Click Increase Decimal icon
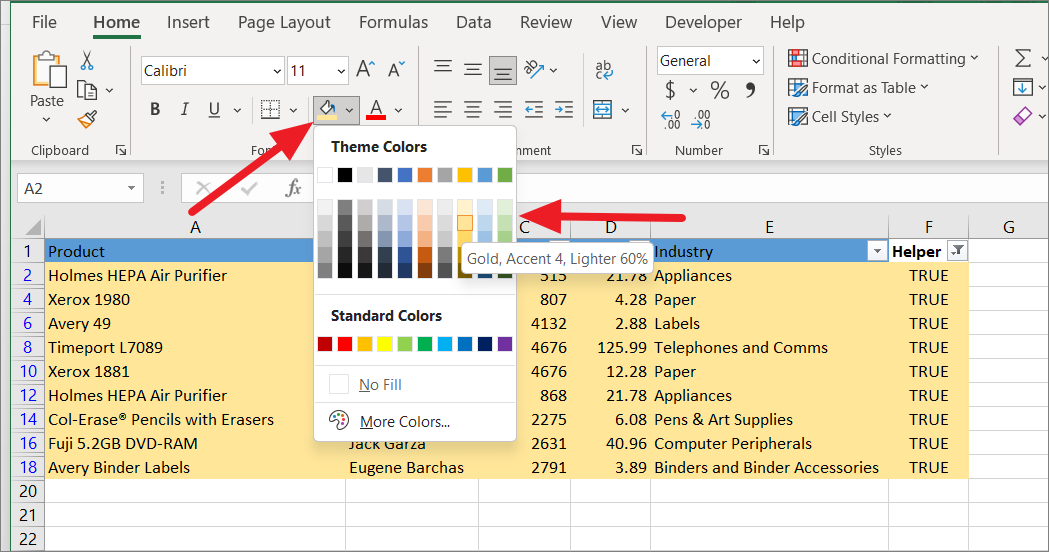This screenshot has height=552, width=1049. (x=671, y=119)
